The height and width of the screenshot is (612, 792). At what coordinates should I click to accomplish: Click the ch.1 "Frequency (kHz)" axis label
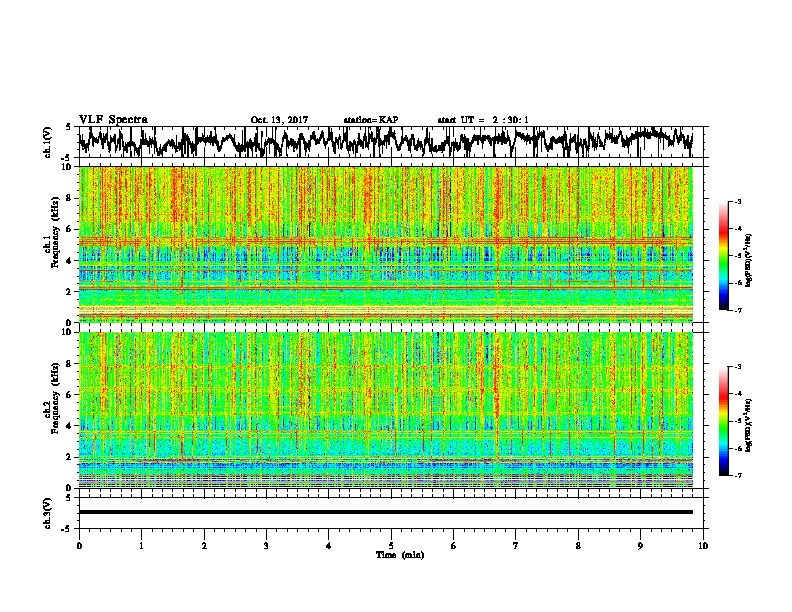55,232
